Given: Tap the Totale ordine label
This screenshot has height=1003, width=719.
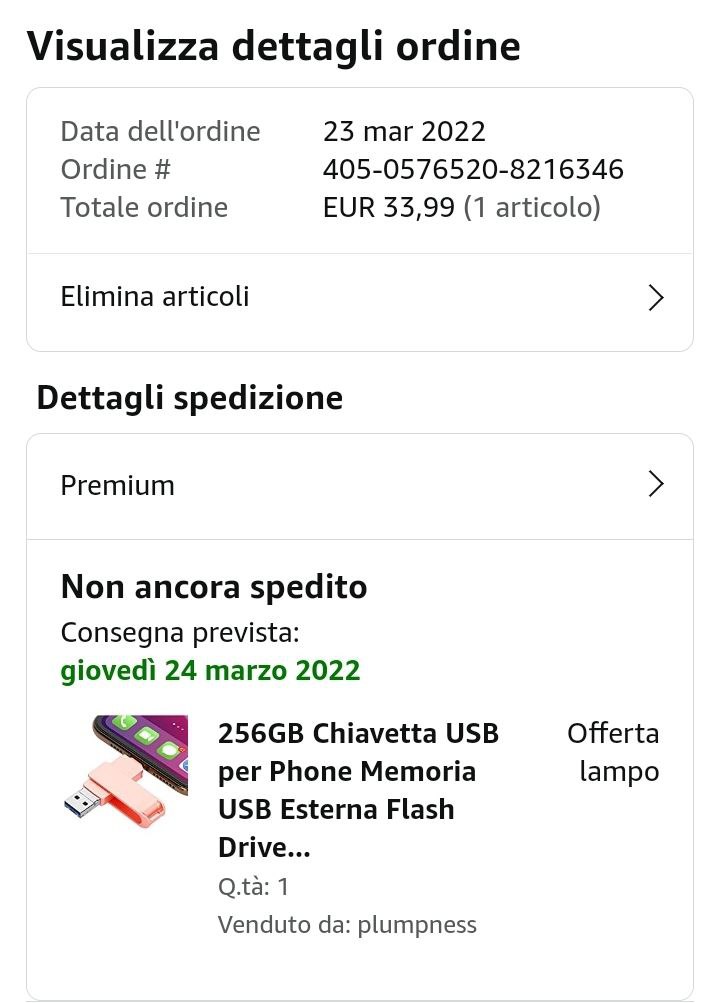Looking at the screenshot, I should point(144,207).
